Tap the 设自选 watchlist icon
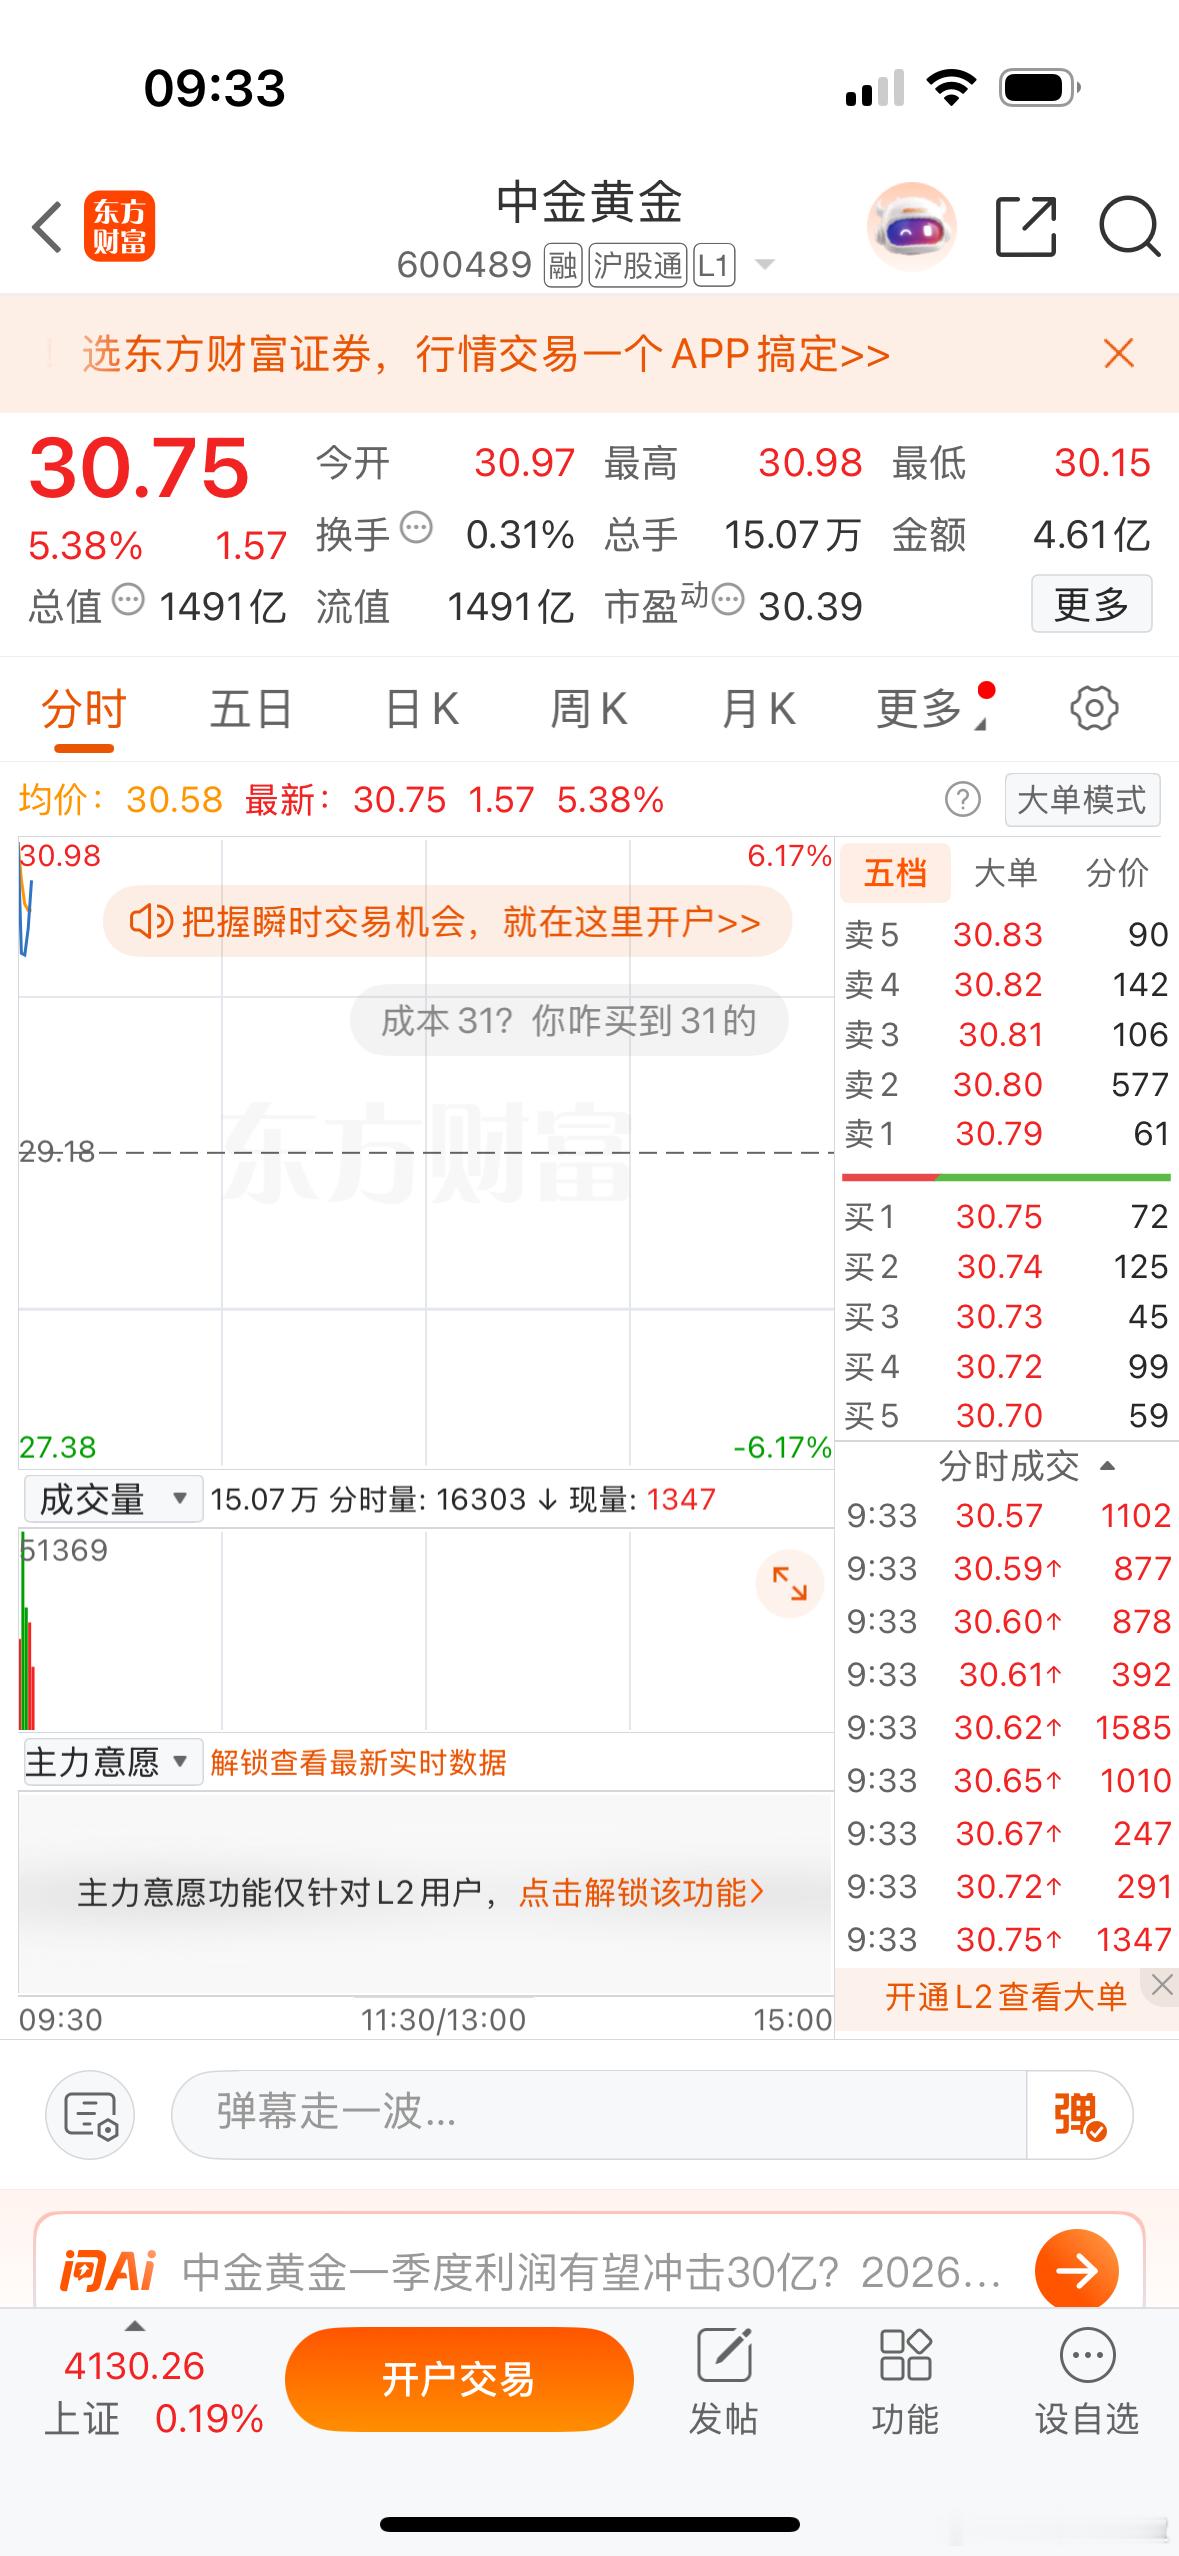This screenshot has height=2556, width=1179. coord(1087,2381)
